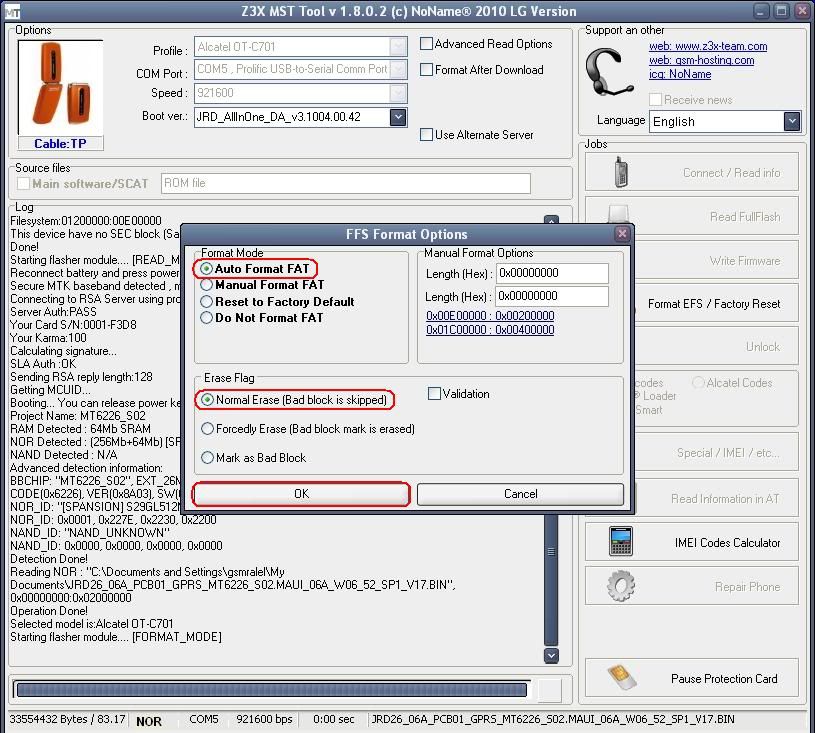The image size is (815, 733).
Task: Select Manual Format FAT radio option
Action: [x=207, y=285]
